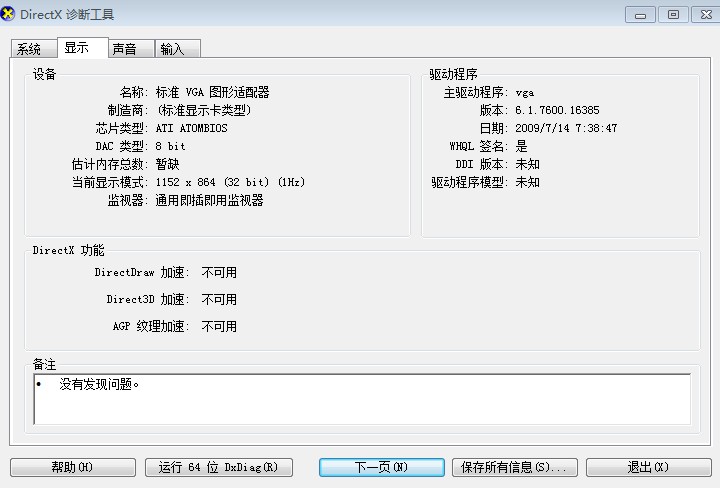Viewport: 720px width, 488px height.
Task: Click 驱动程序模型 value 未知
Action: [x=527, y=182]
